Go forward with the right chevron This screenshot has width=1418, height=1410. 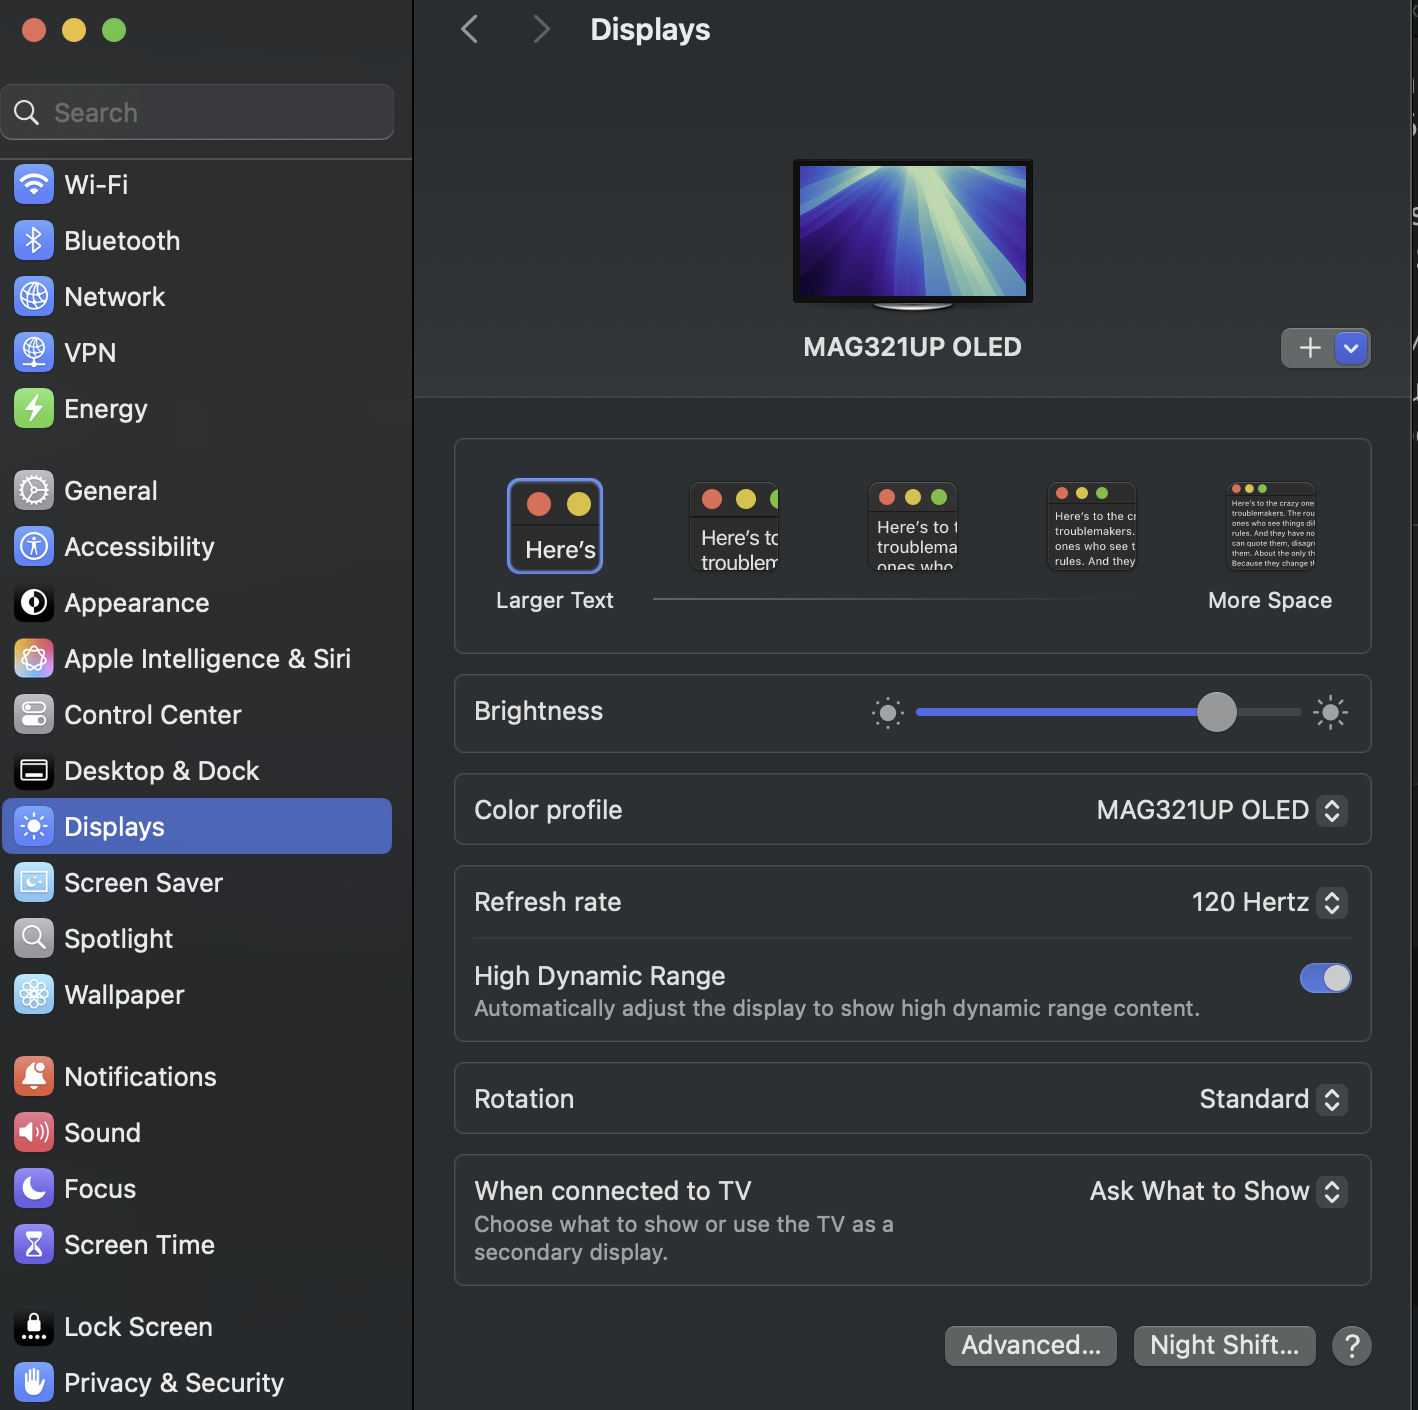[x=541, y=29]
